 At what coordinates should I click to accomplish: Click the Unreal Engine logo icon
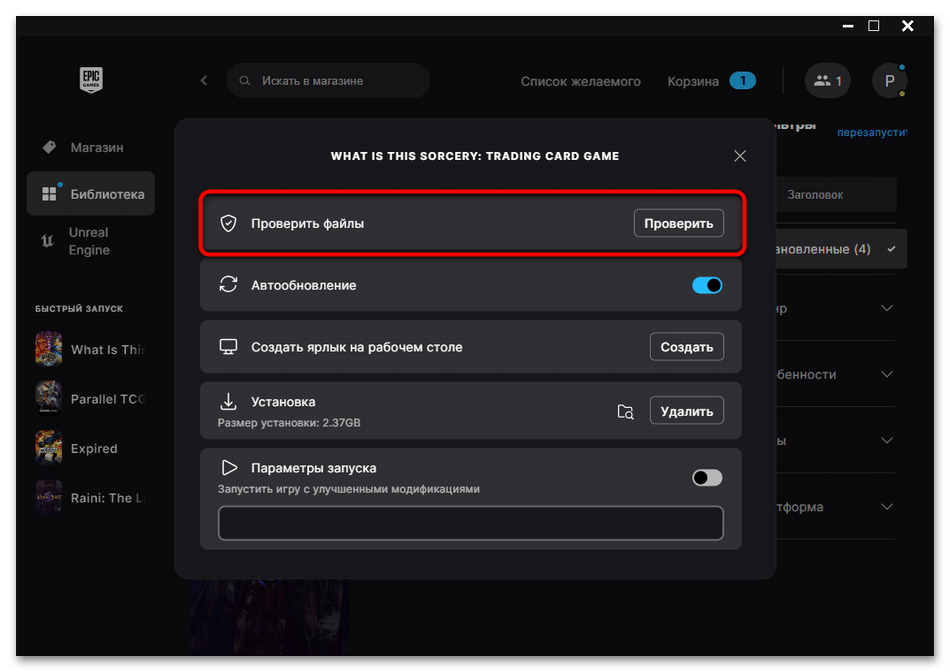click(x=47, y=241)
